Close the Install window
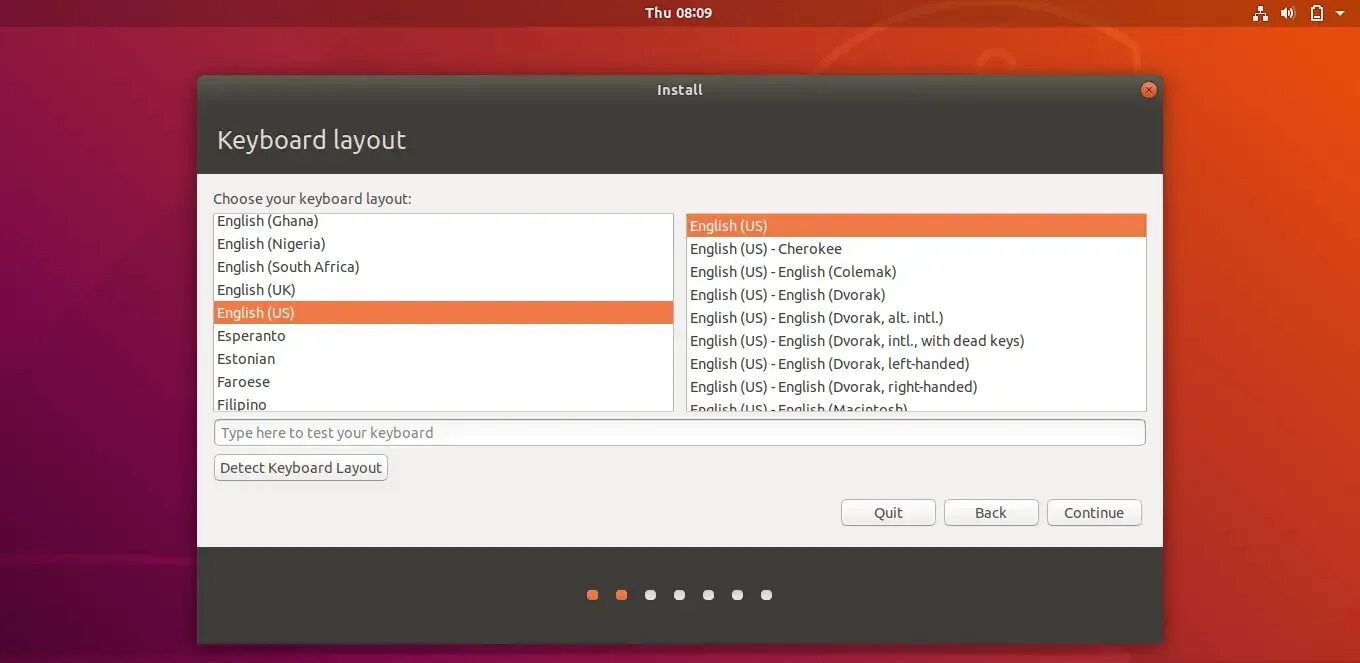The width and height of the screenshot is (1360, 663). [x=1149, y=90]
